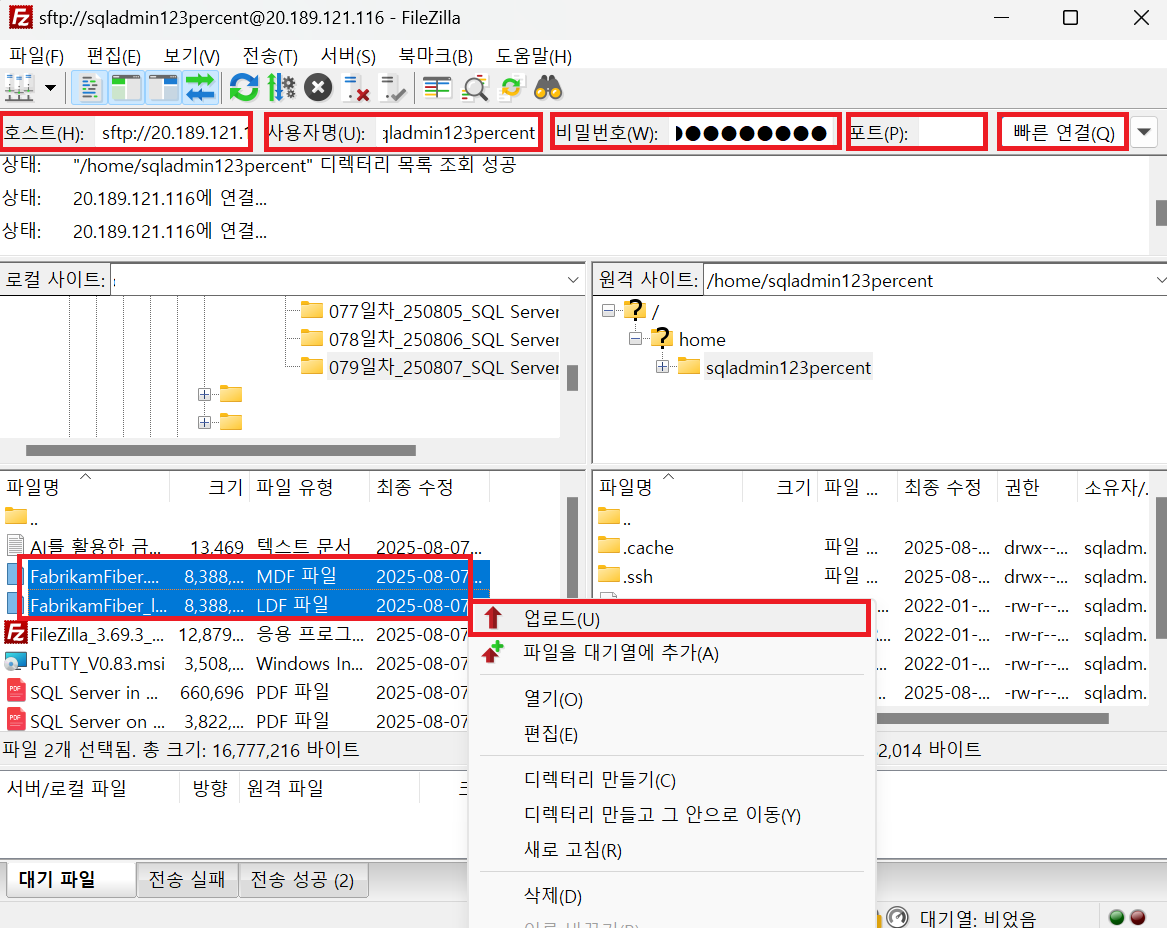Toggle synchronized browsing

point(511,88)
